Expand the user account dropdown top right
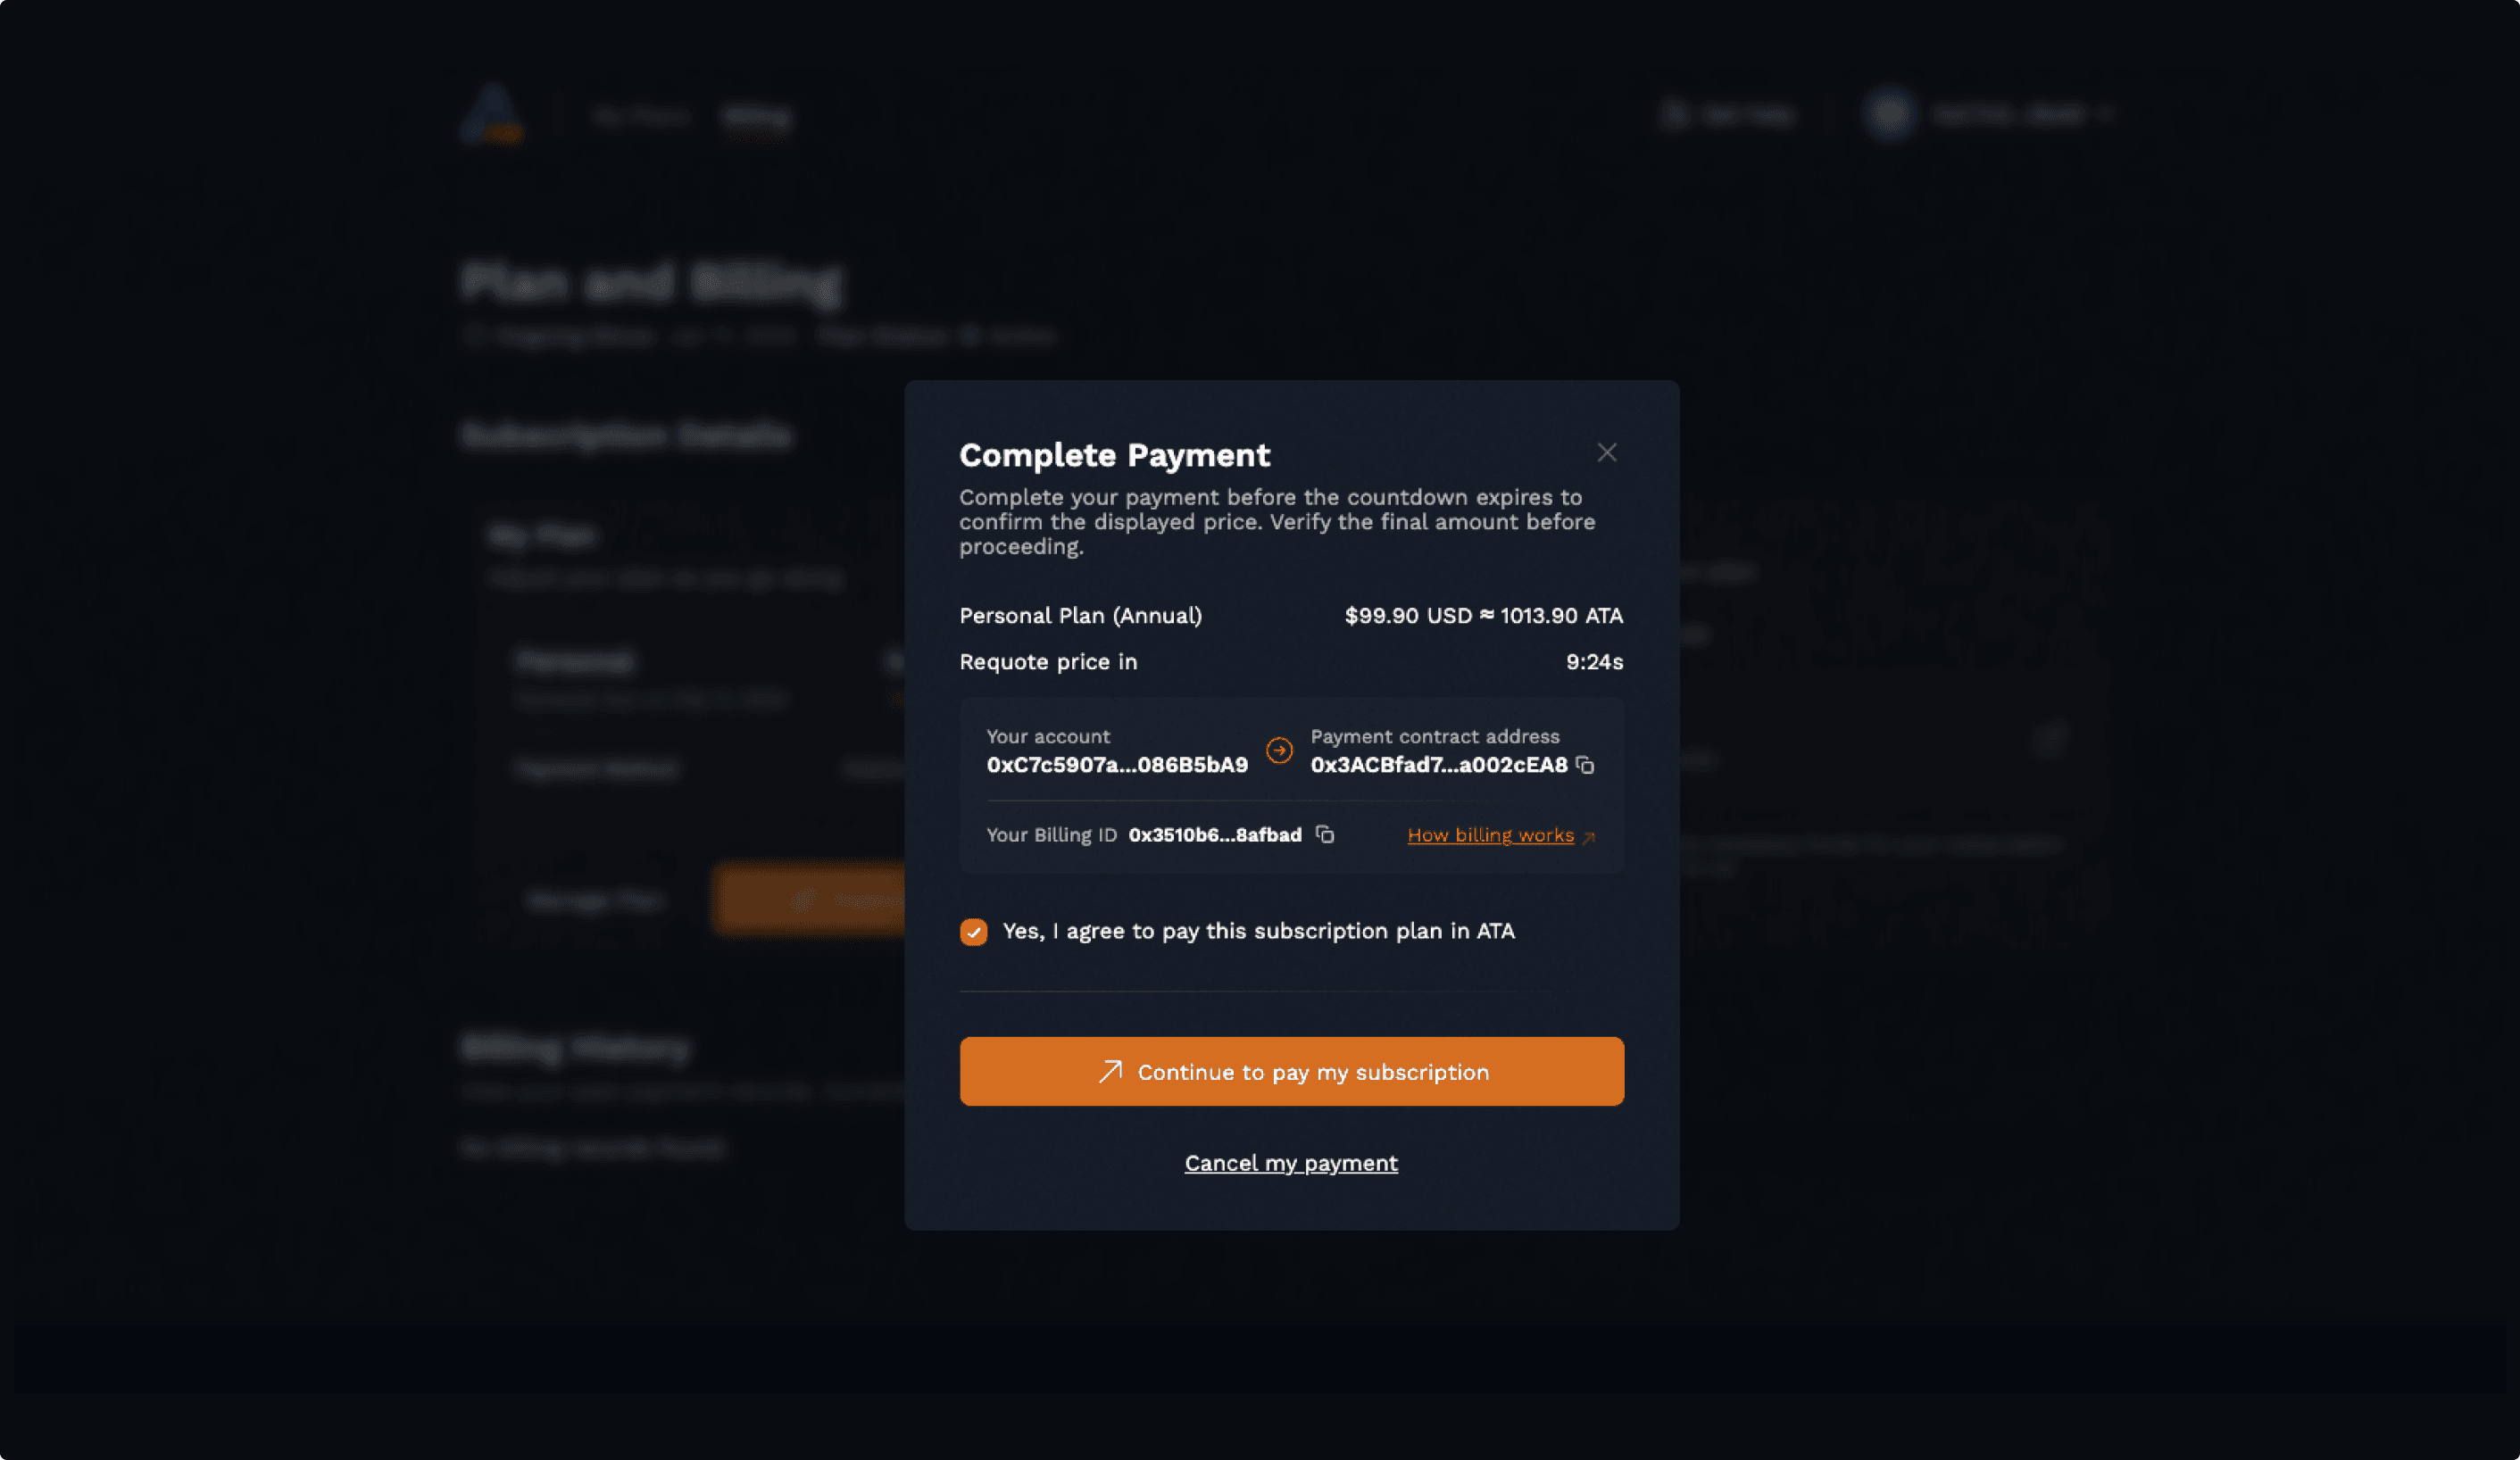 2106,113
